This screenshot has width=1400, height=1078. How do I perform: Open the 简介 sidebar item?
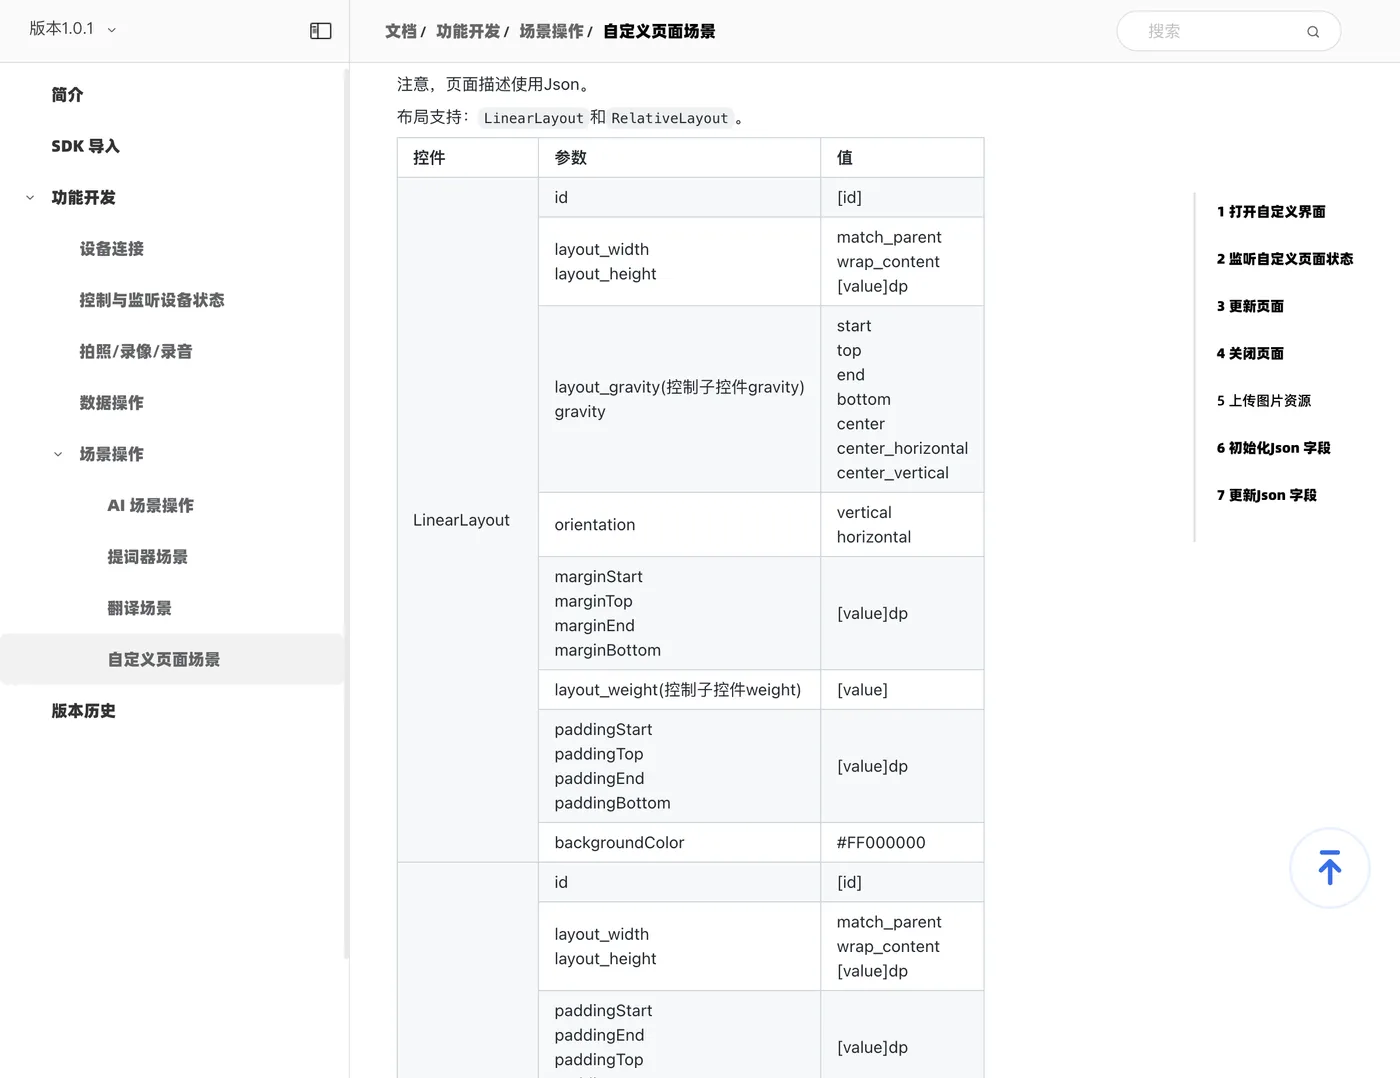[68, 95]
